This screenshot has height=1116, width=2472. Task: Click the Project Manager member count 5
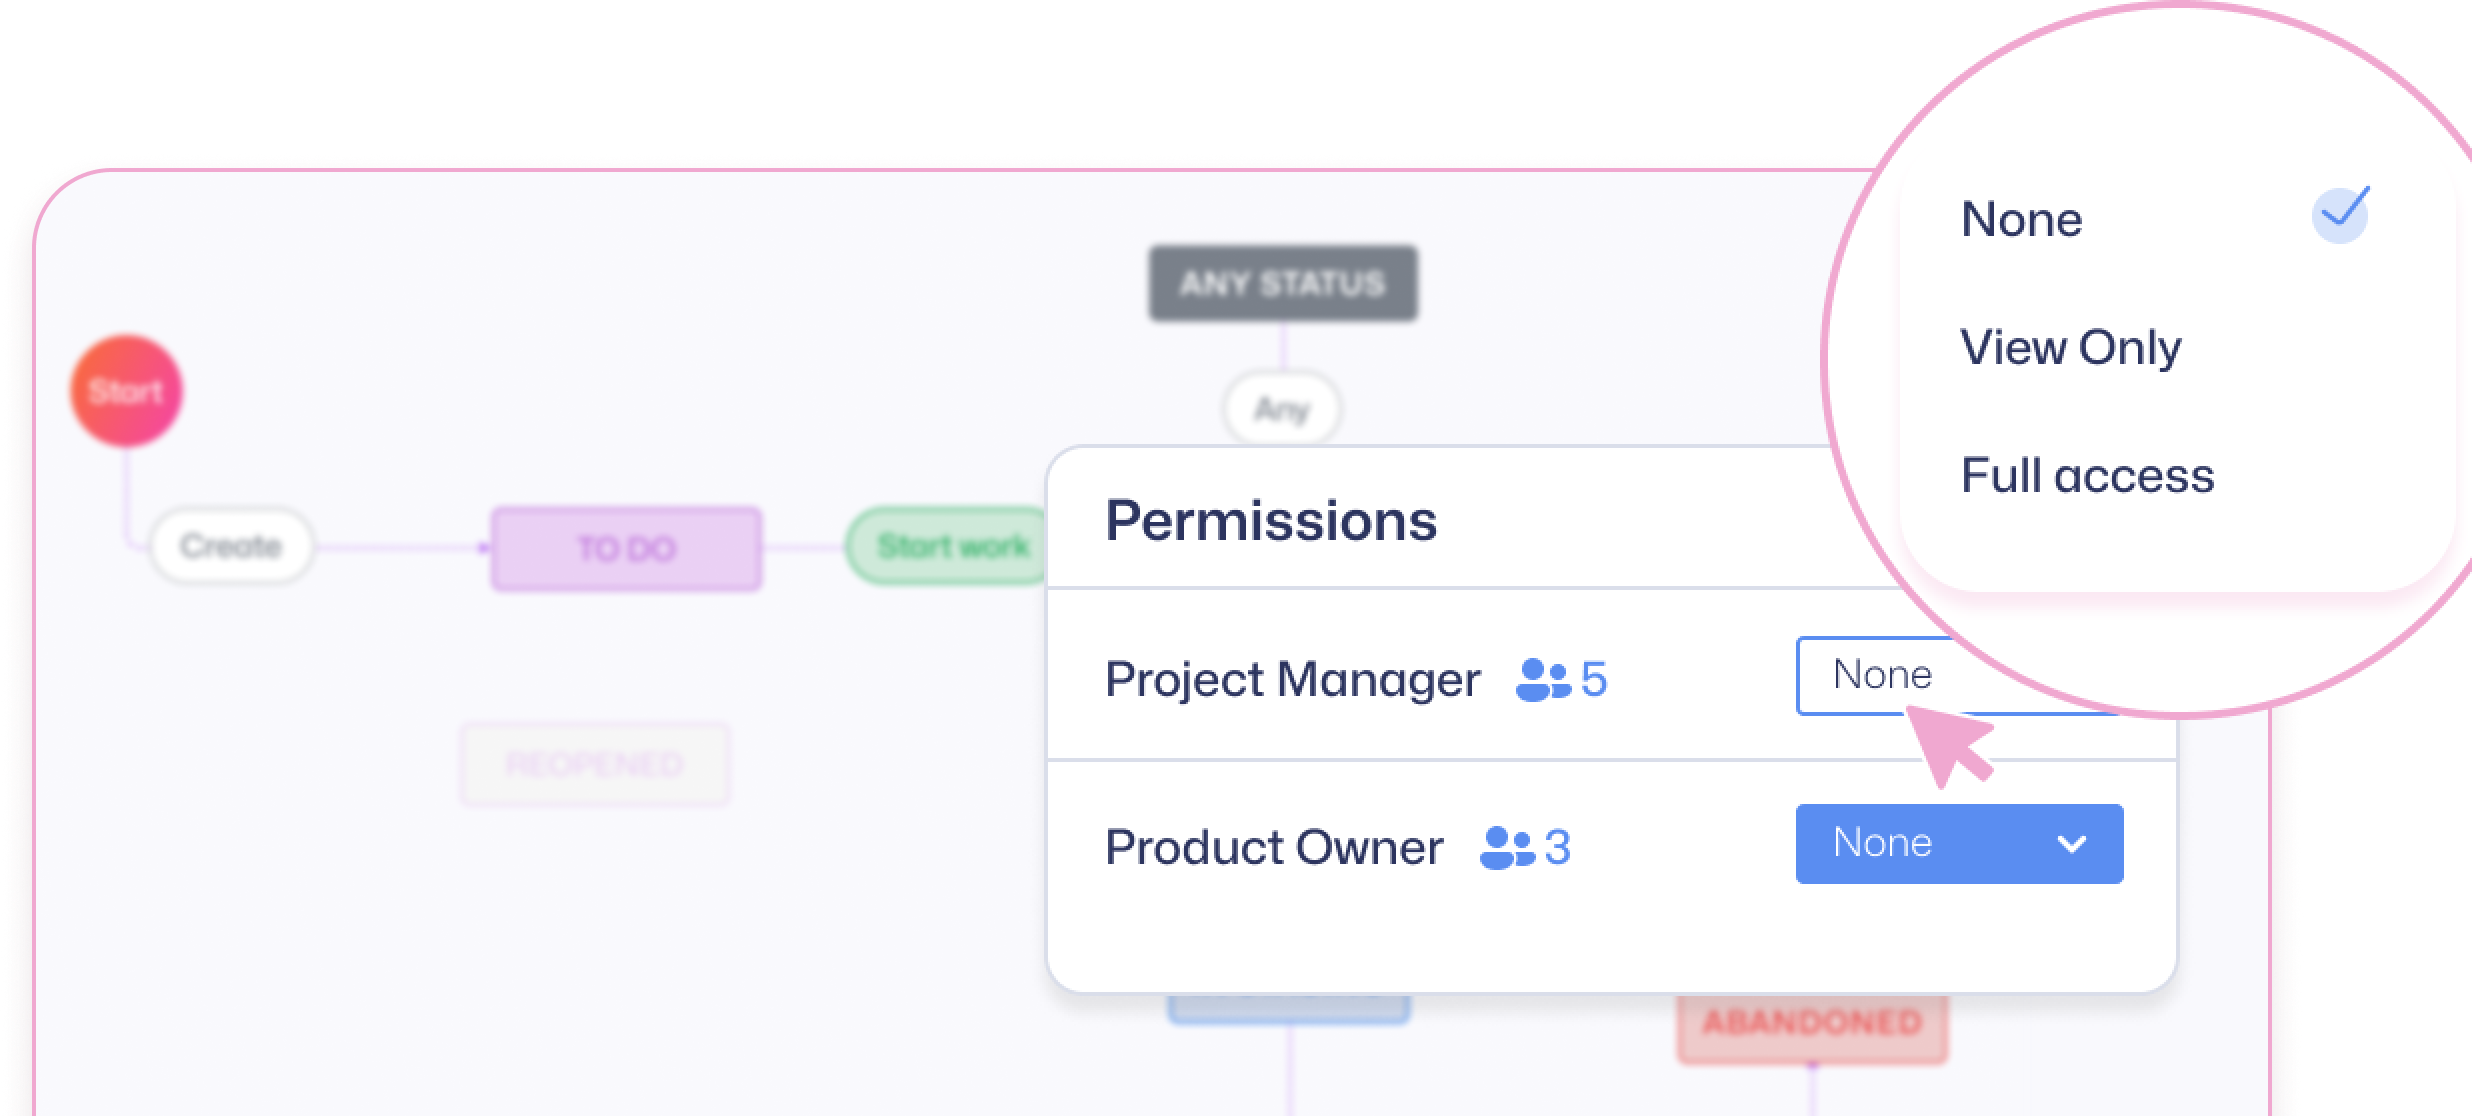click(x=1594, y=680)
